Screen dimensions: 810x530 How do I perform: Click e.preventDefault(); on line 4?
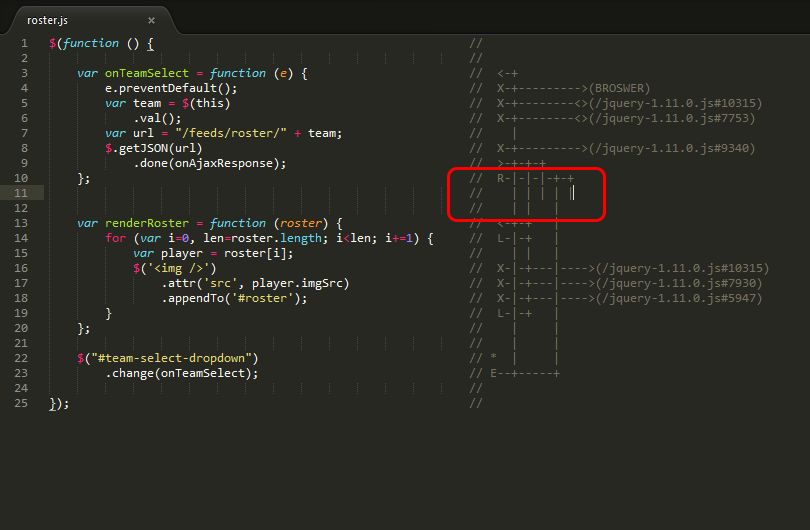(171, 88)
